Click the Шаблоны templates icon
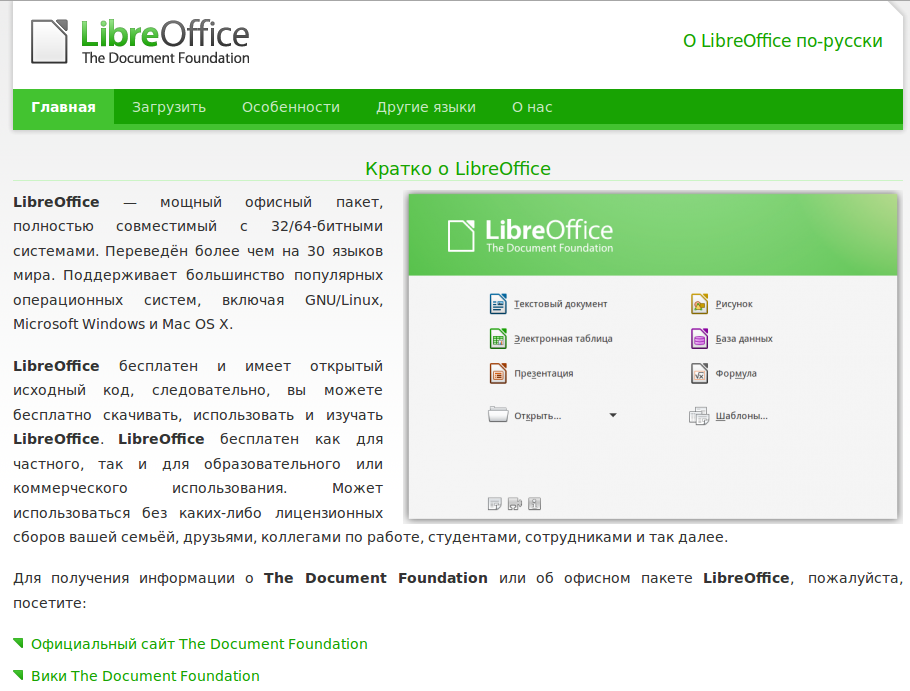 (699, 416)
